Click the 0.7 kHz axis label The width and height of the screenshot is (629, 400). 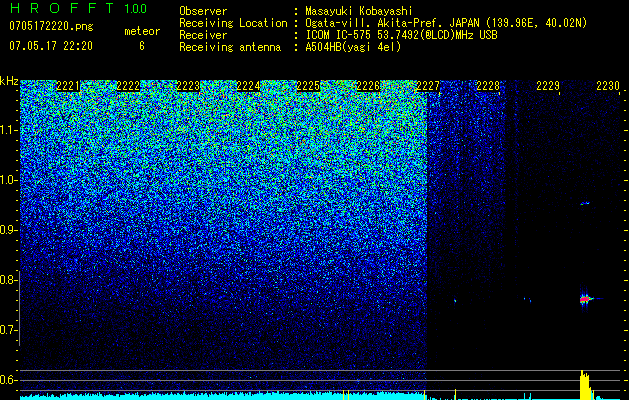8,330
